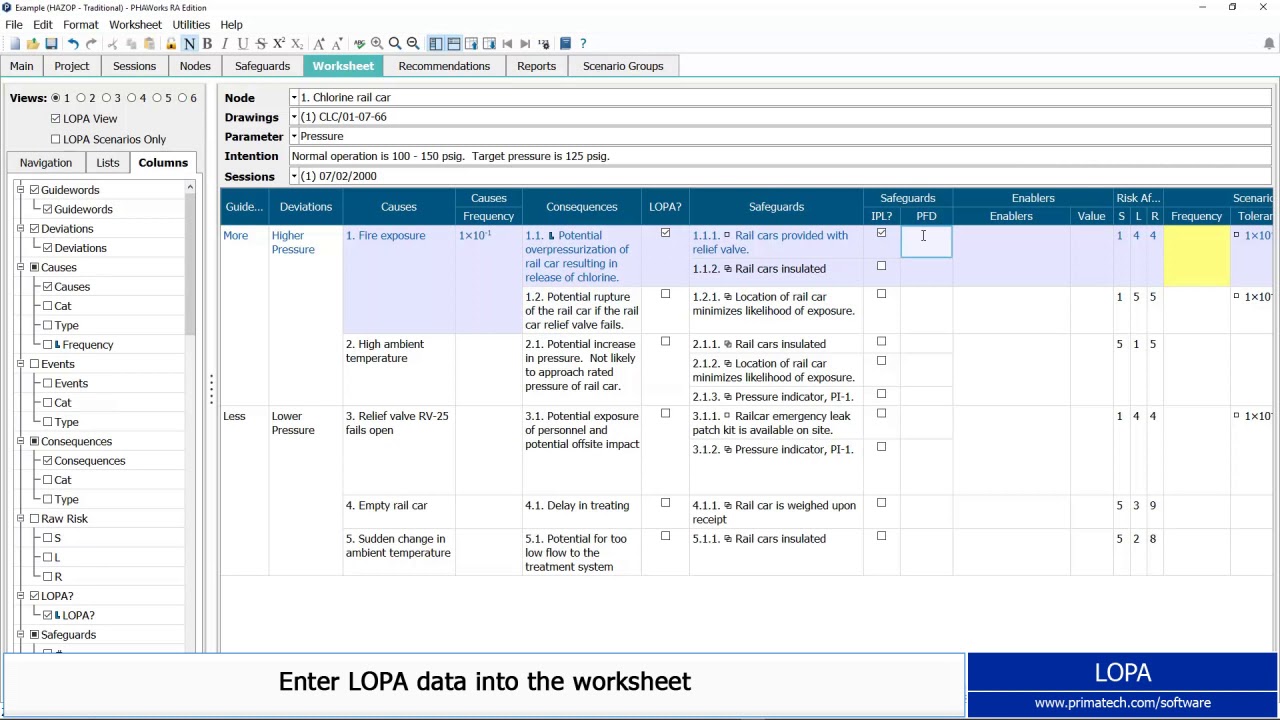The width and height of the screenshot is (1280, 720).
Task: Collapse the Causes tree node
Action: click(21, 268)
